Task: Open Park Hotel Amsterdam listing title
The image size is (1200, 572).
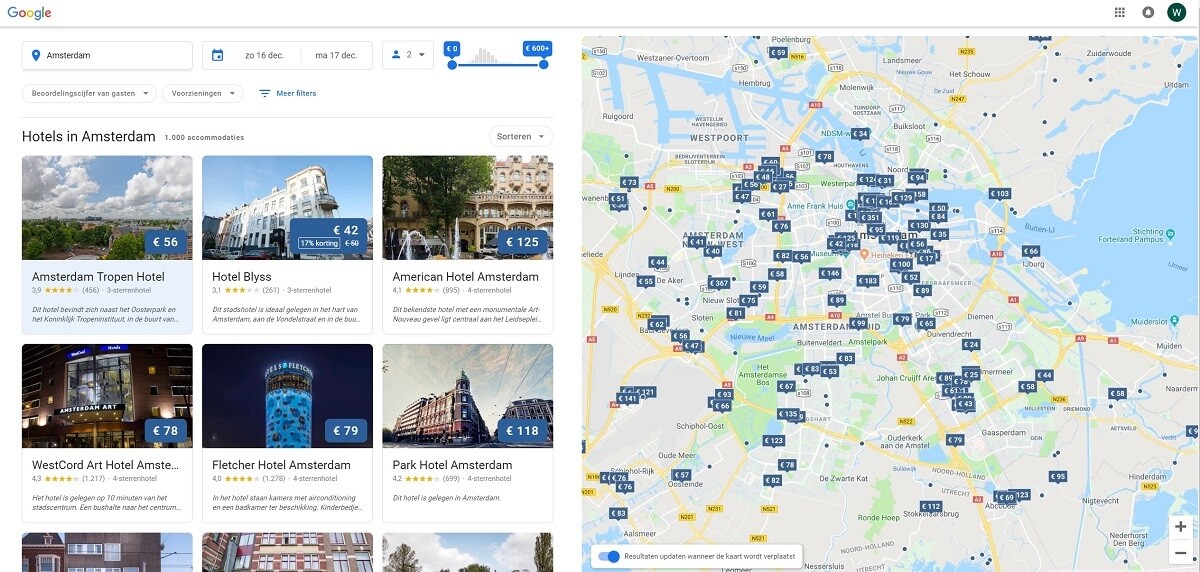Action: click(x=452, y=465)
